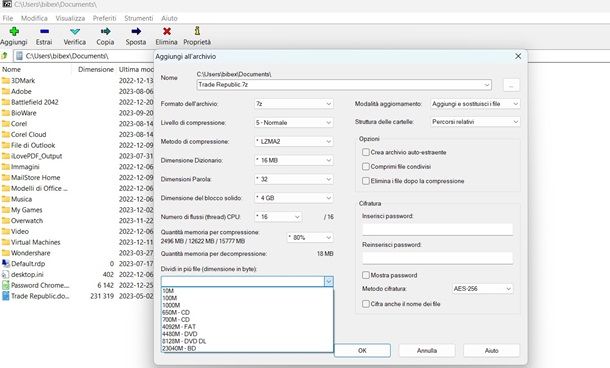Click the Aggiungi green plus icon
Viewport: 610px width, 368px height.
pyautogui.click(x=14, y=32)
